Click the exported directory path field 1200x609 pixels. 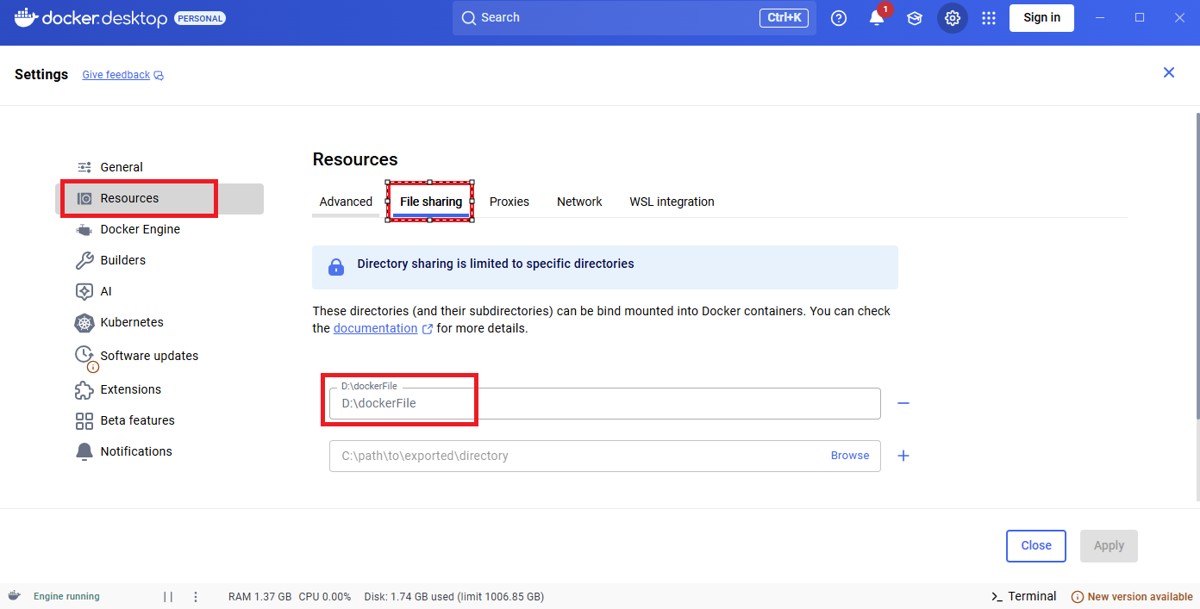point(575,455)
